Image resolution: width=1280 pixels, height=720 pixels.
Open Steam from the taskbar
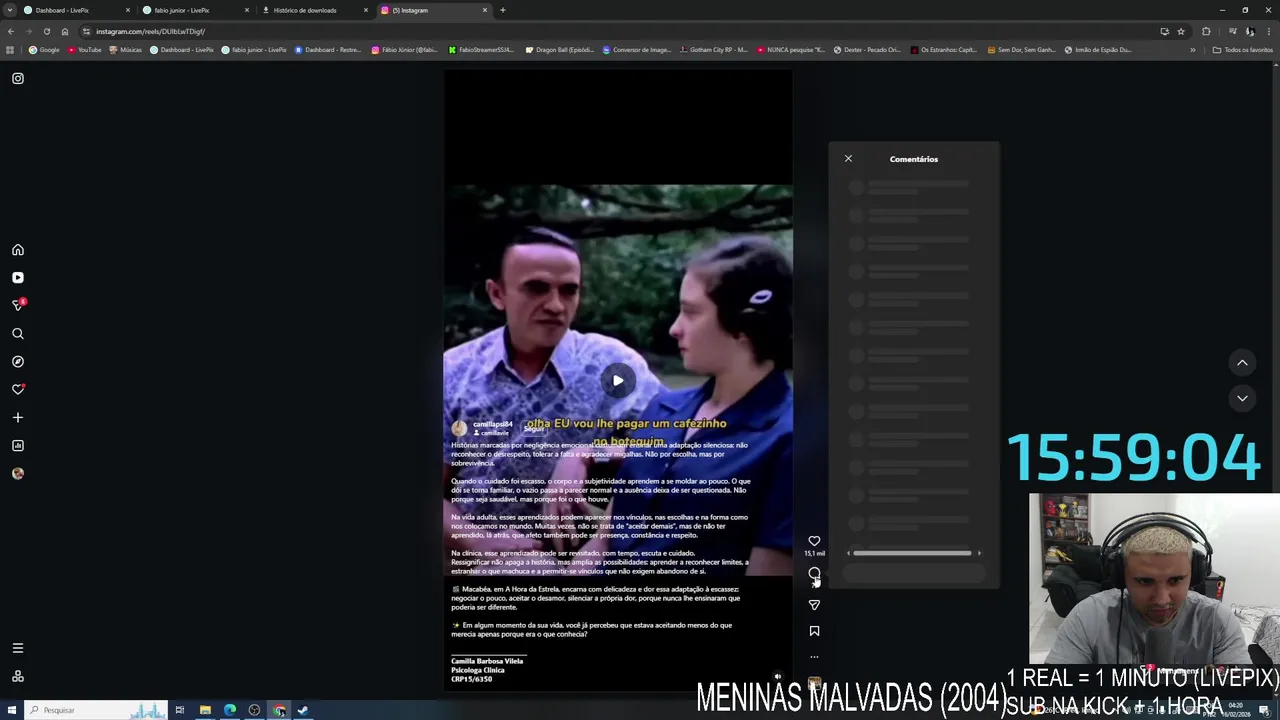pos(303,710)
